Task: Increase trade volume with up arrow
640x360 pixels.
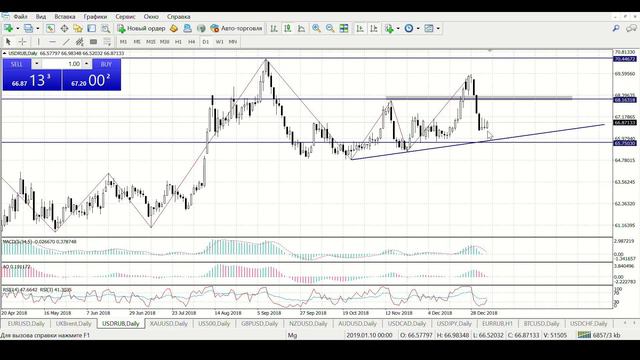Action: click(86, 64)
